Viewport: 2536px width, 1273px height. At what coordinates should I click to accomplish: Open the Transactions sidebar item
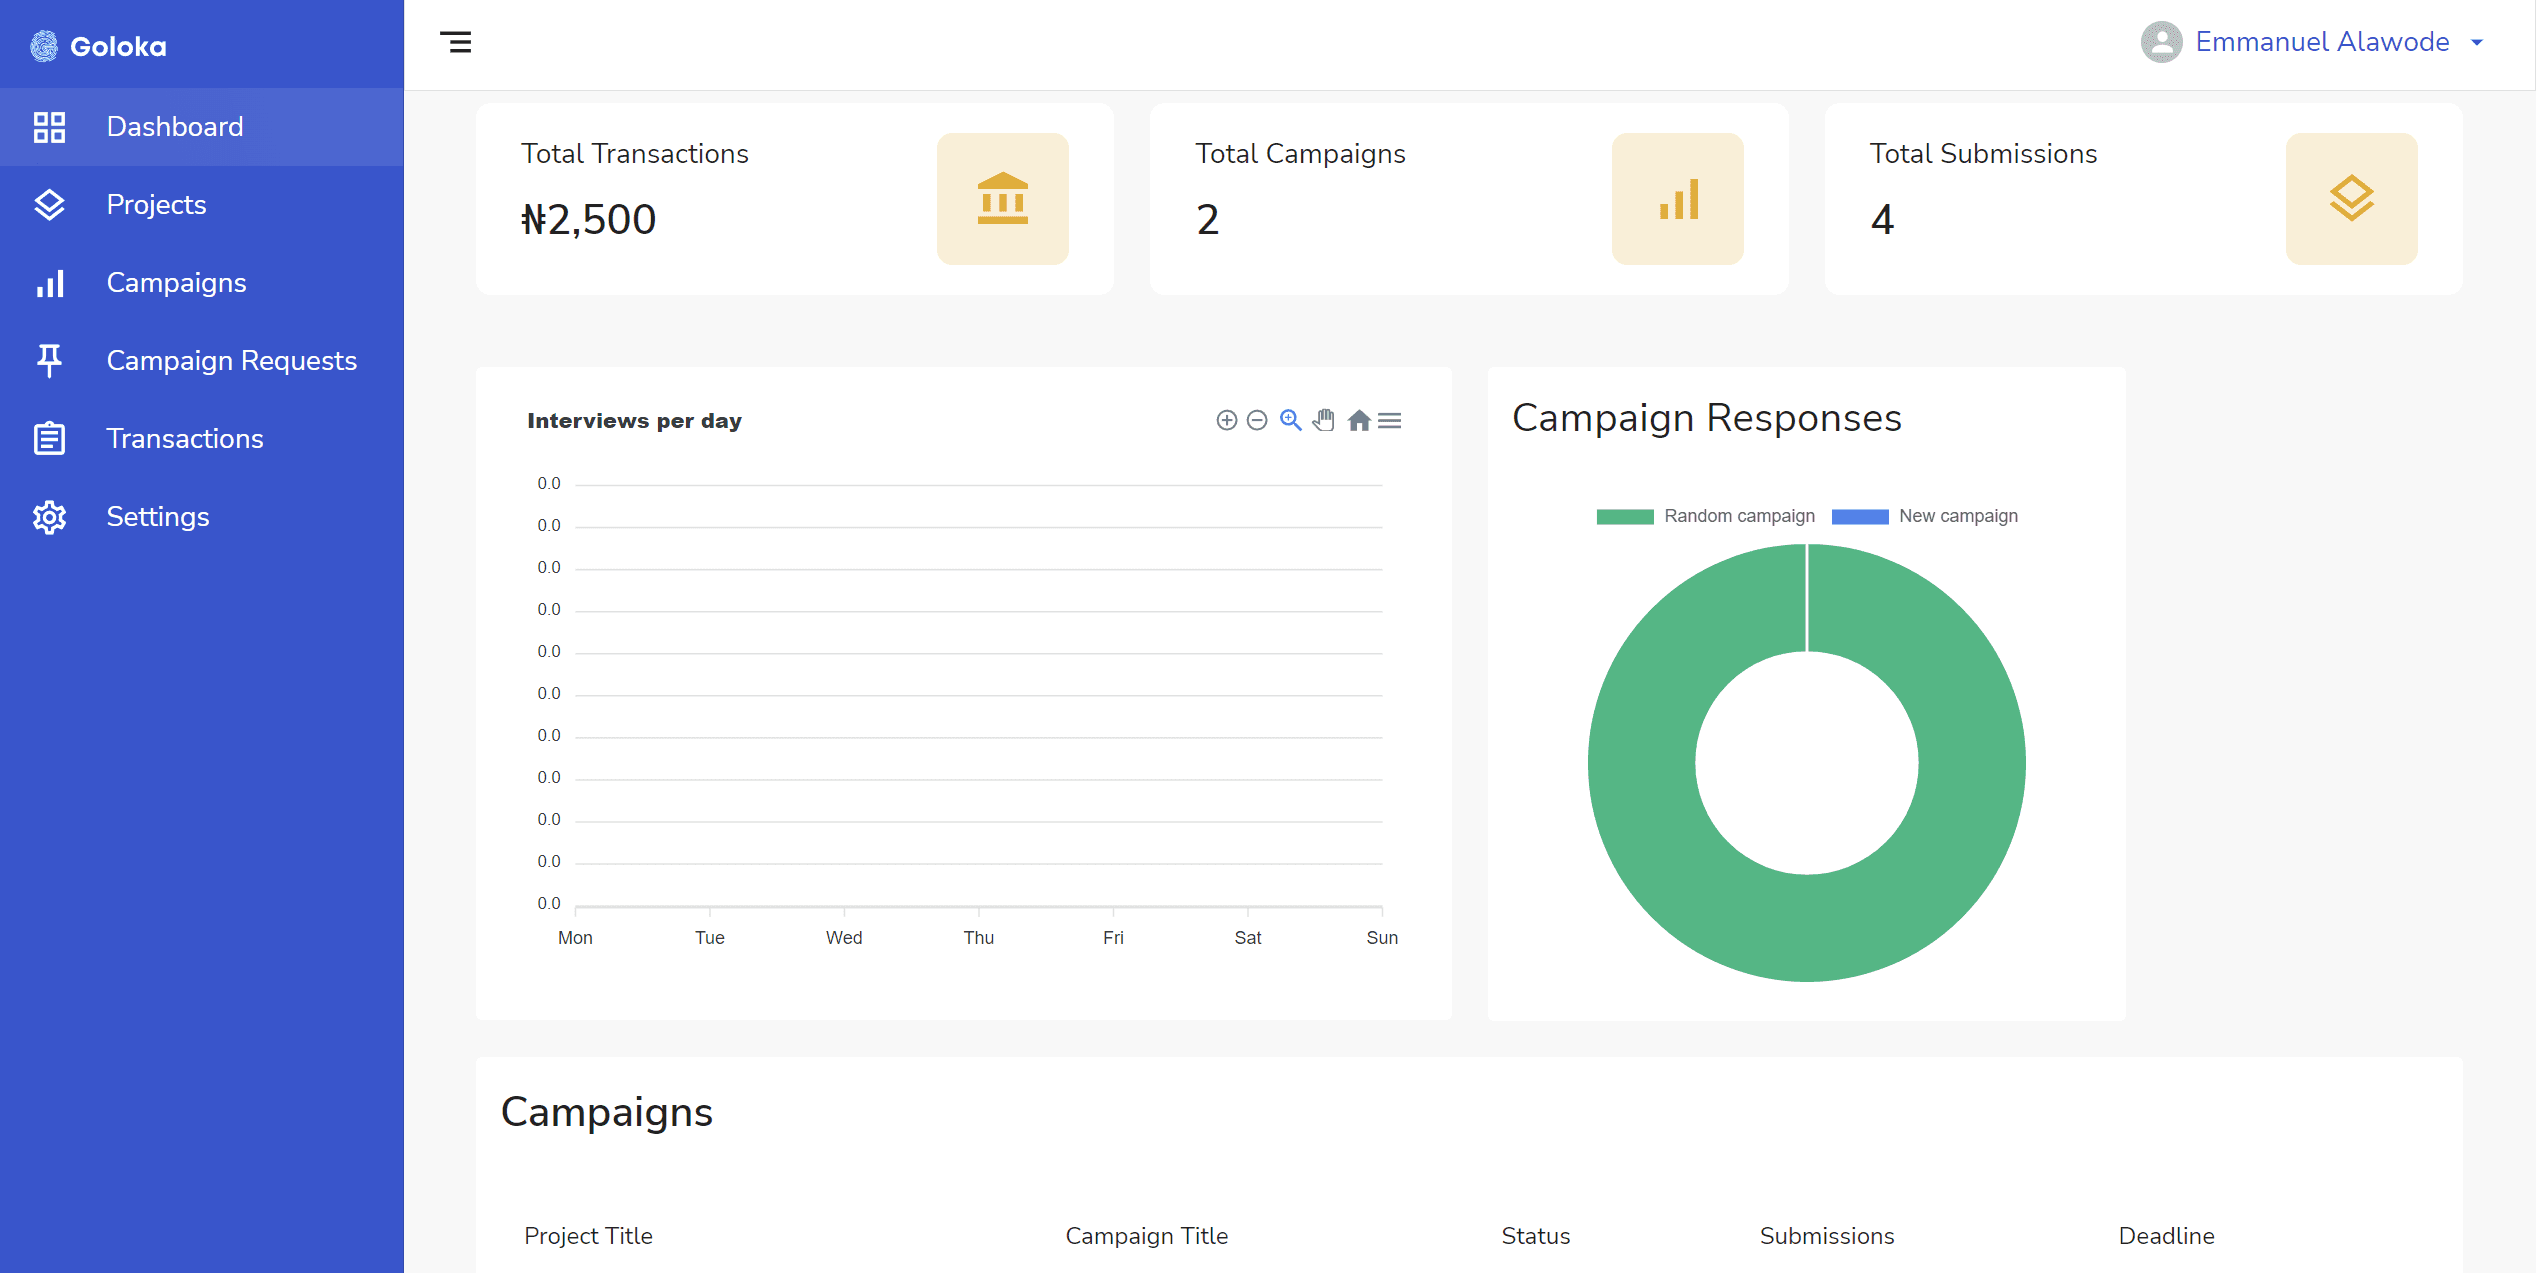(184, 438)
